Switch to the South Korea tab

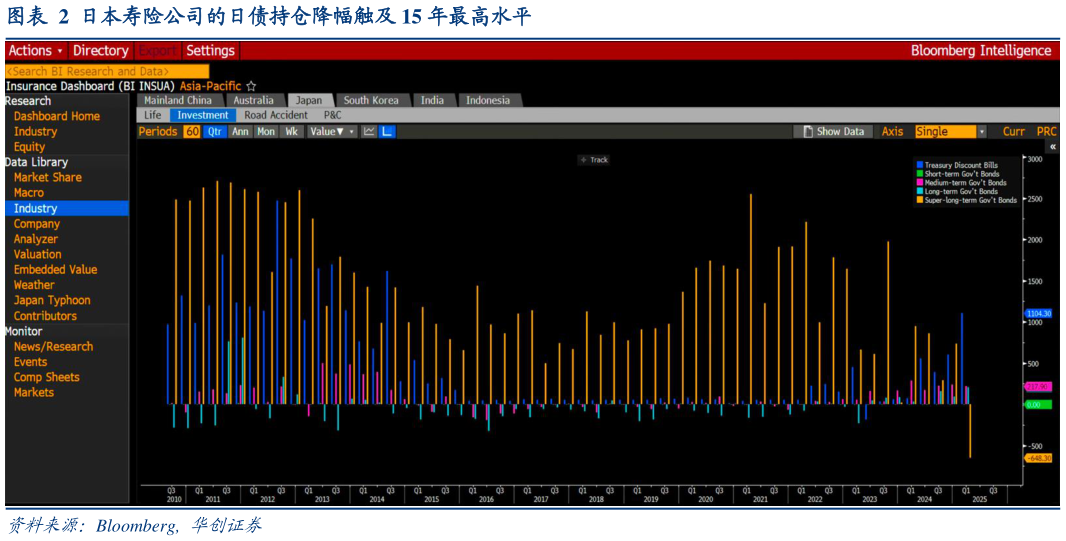pos(371,100)
